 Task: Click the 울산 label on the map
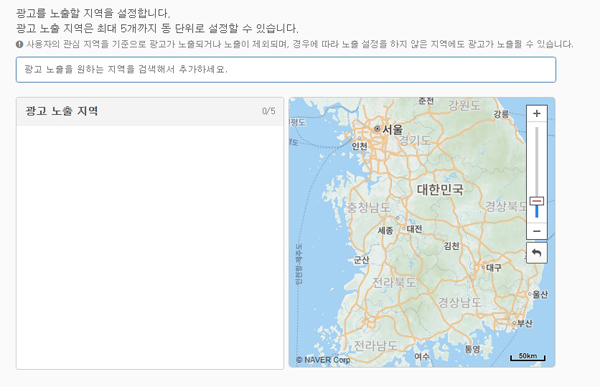tap(540, 294)
